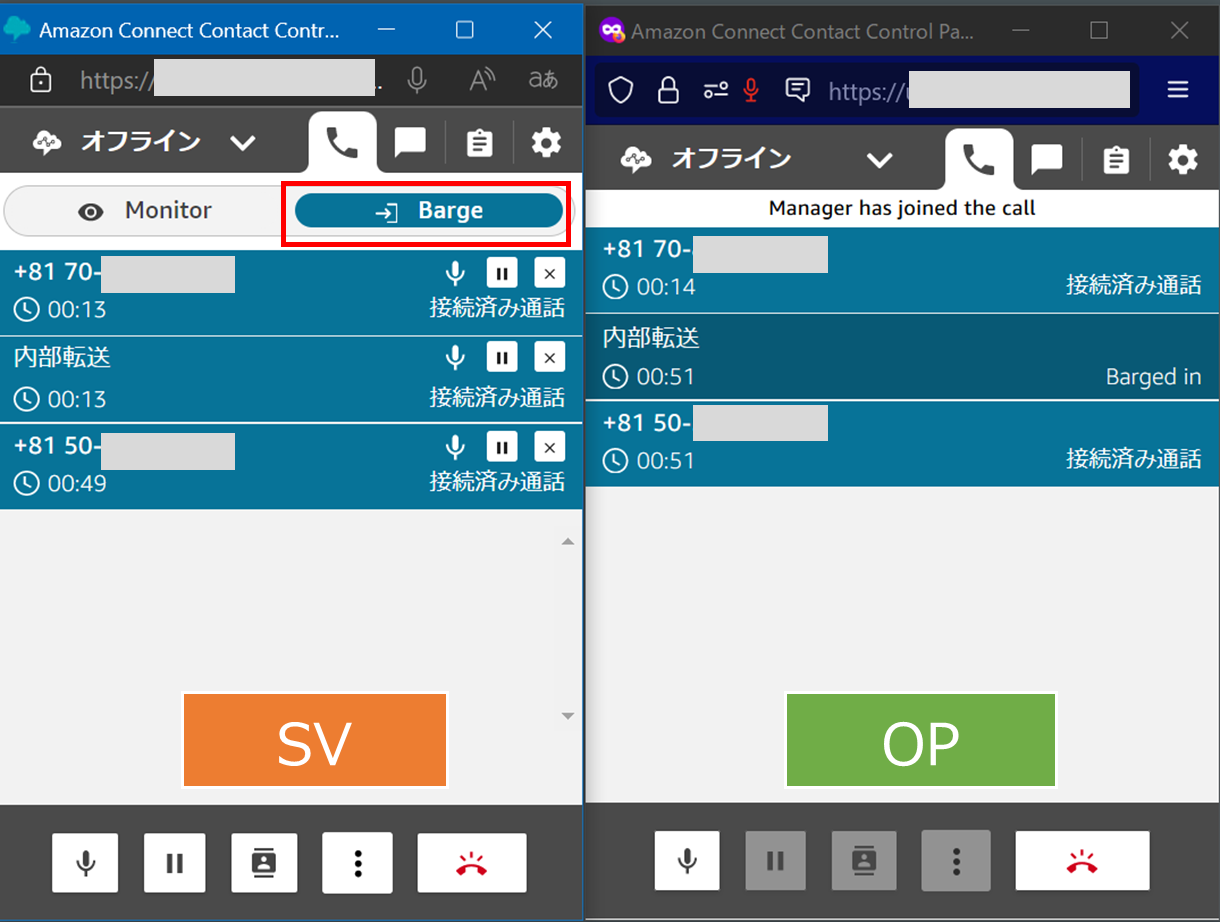The height and width of the screenshot is (922, 1220).
Task: Select the +81 50 call row in OP window
Action: (x=902, y=444)
